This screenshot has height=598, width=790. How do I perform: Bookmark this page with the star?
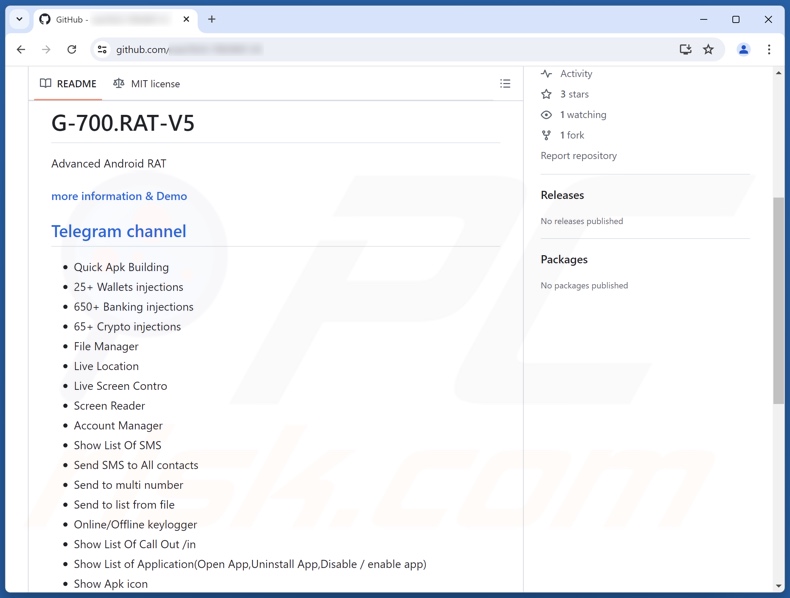tap(708, 49)
